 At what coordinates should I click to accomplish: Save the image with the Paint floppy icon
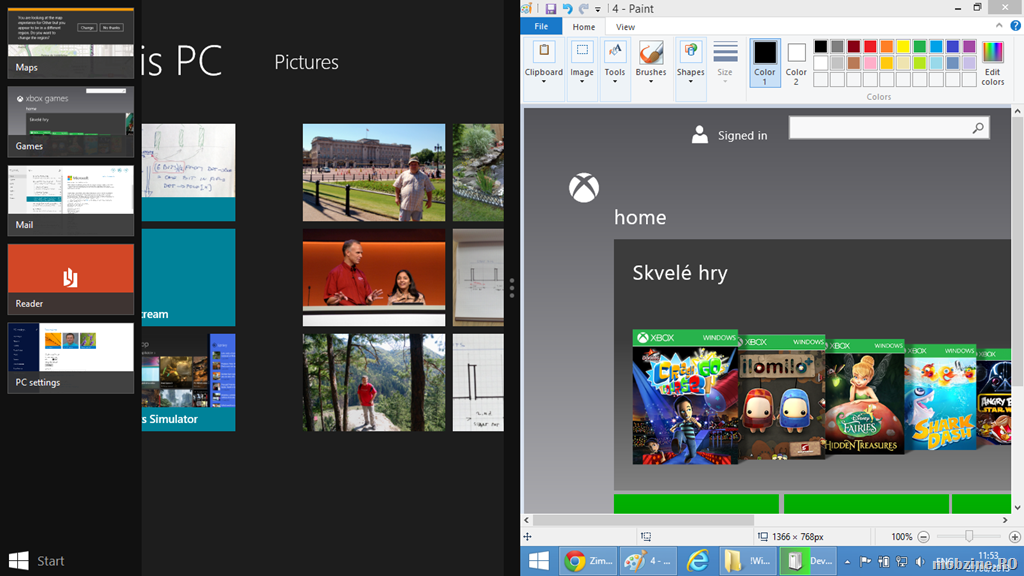(551, 8)
